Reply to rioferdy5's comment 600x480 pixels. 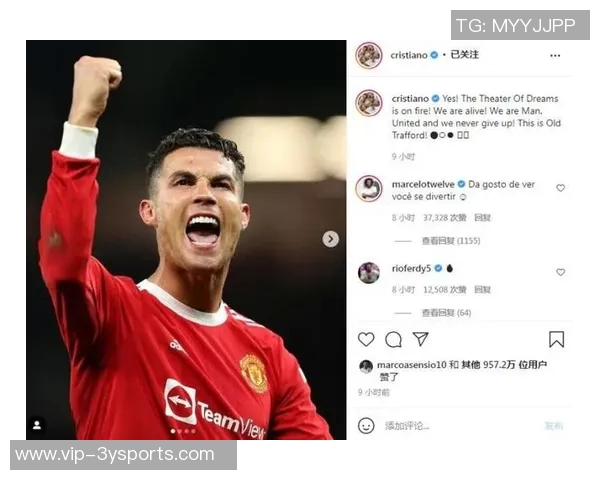pyautogui.click(x=482, y=290)
